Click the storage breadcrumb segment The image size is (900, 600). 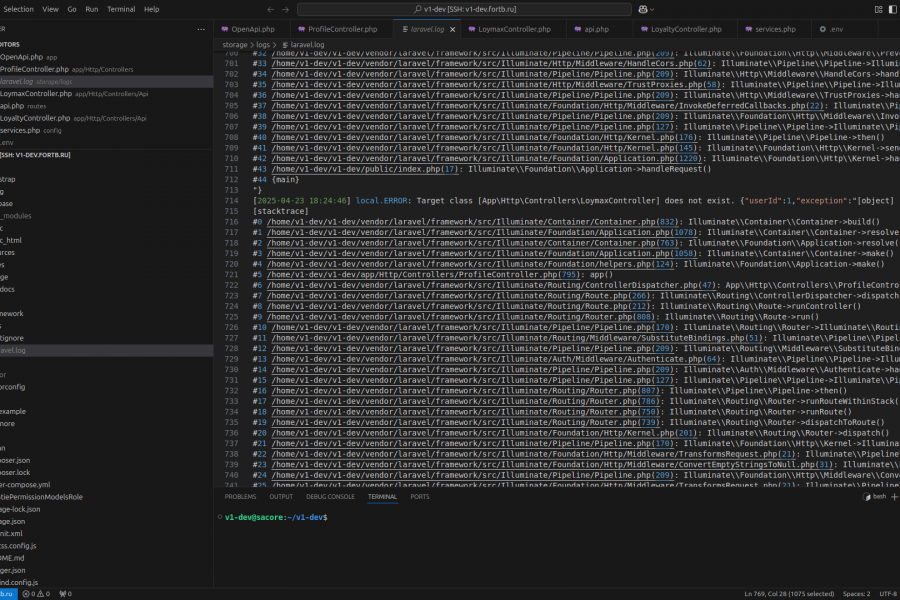point(235,45)
